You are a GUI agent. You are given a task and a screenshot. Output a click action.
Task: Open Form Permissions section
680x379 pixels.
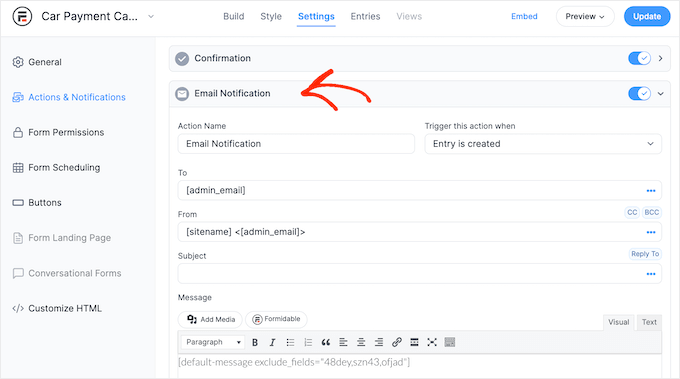(x=66, y=132)
